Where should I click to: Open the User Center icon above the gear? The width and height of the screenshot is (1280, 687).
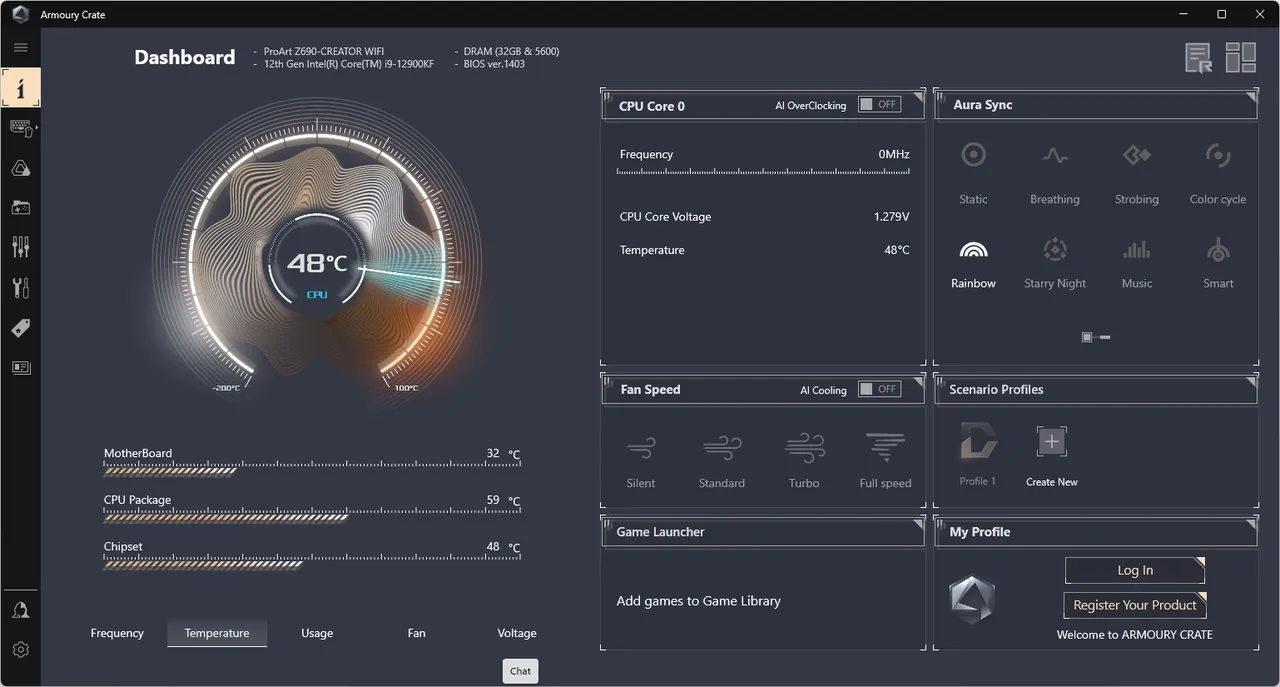click(x=20, y=610)
